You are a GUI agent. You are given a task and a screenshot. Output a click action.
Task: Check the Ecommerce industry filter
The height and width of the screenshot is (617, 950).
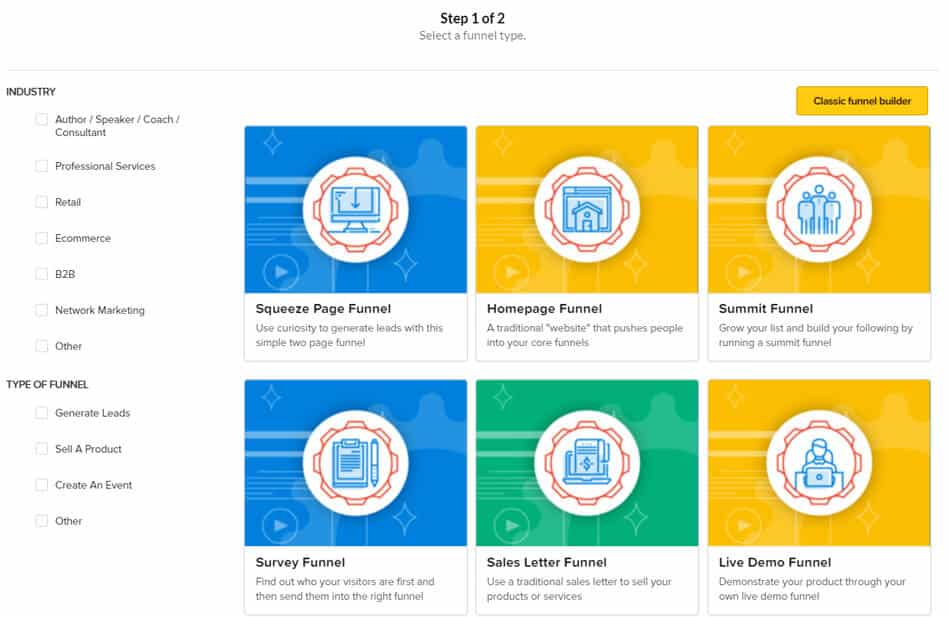click(41, 238)
